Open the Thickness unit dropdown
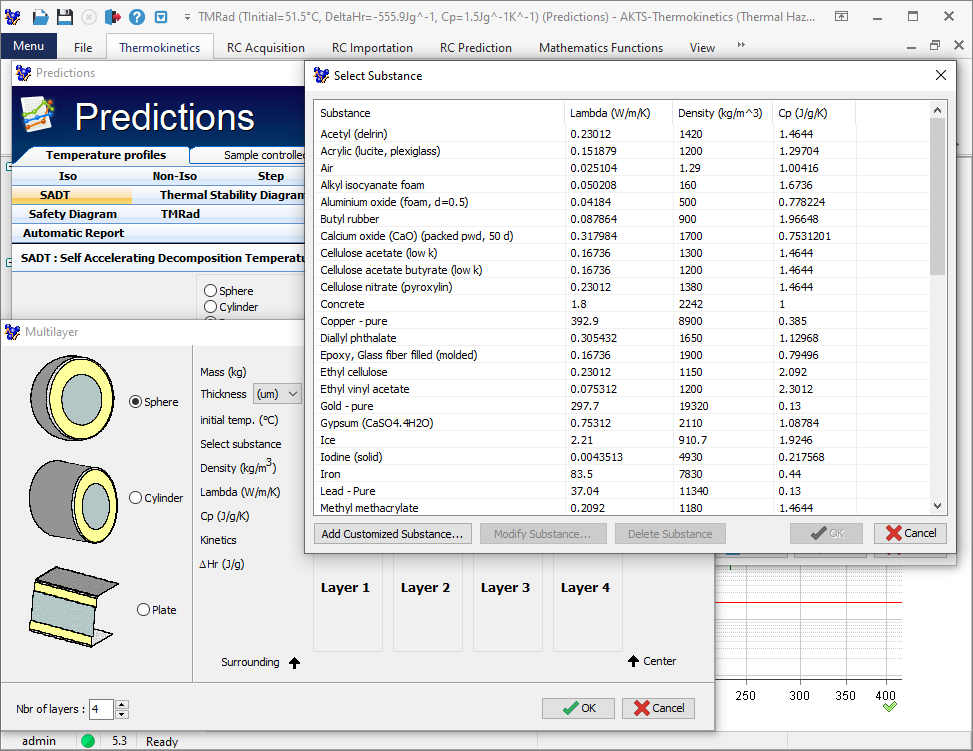The height and width of the screenshot is (751, 973). [x=277, y=394]
